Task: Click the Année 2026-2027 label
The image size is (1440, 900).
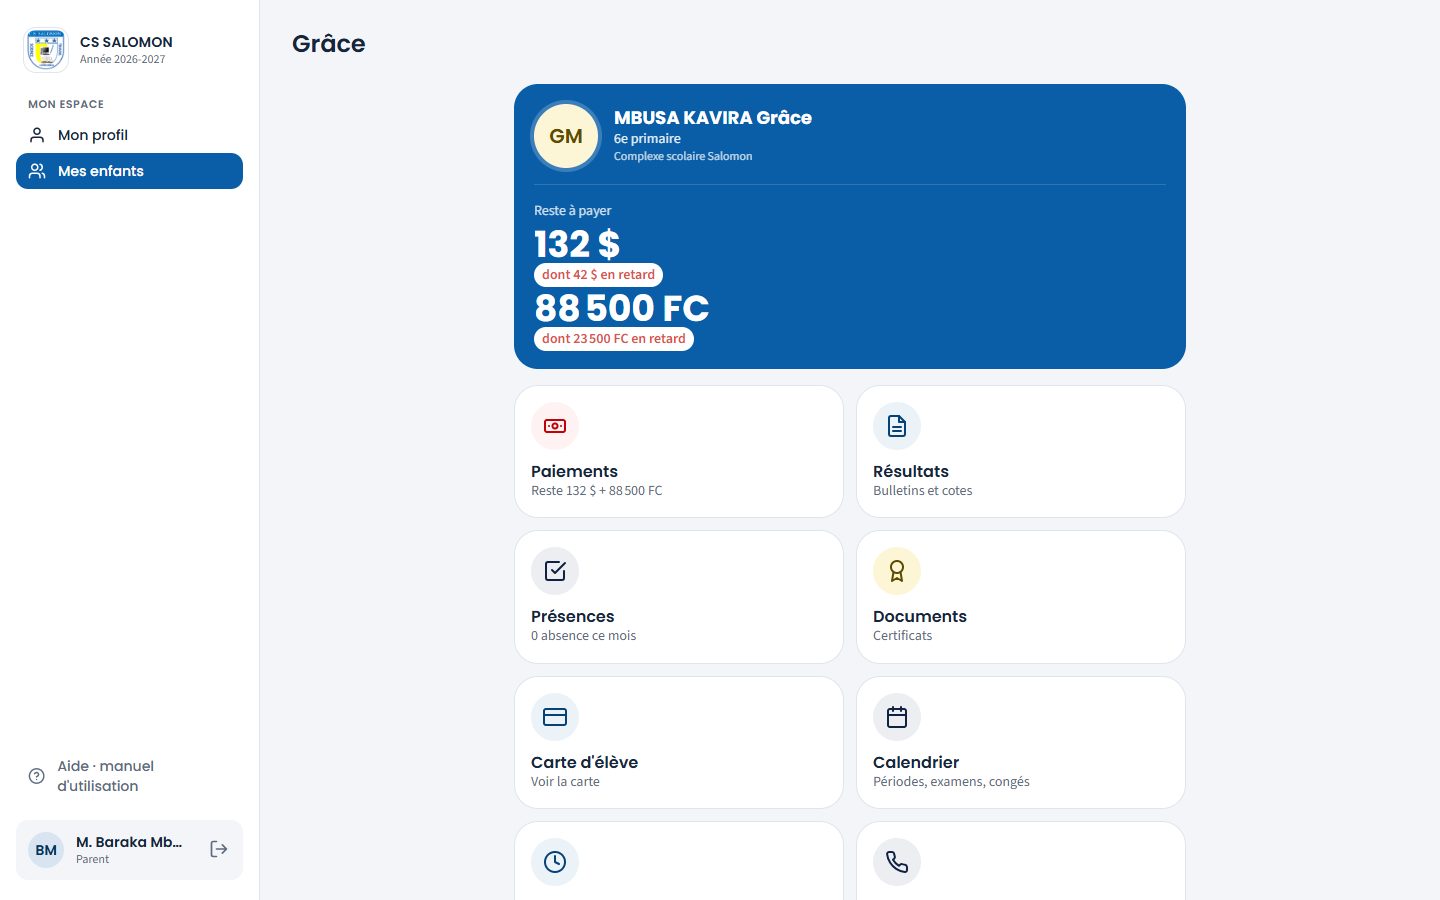Action: tap(123, 59)
